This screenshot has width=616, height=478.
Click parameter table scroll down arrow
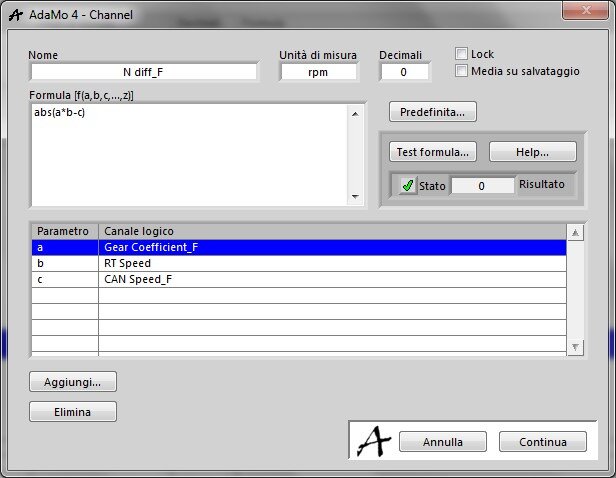click(x=575, y=347)
